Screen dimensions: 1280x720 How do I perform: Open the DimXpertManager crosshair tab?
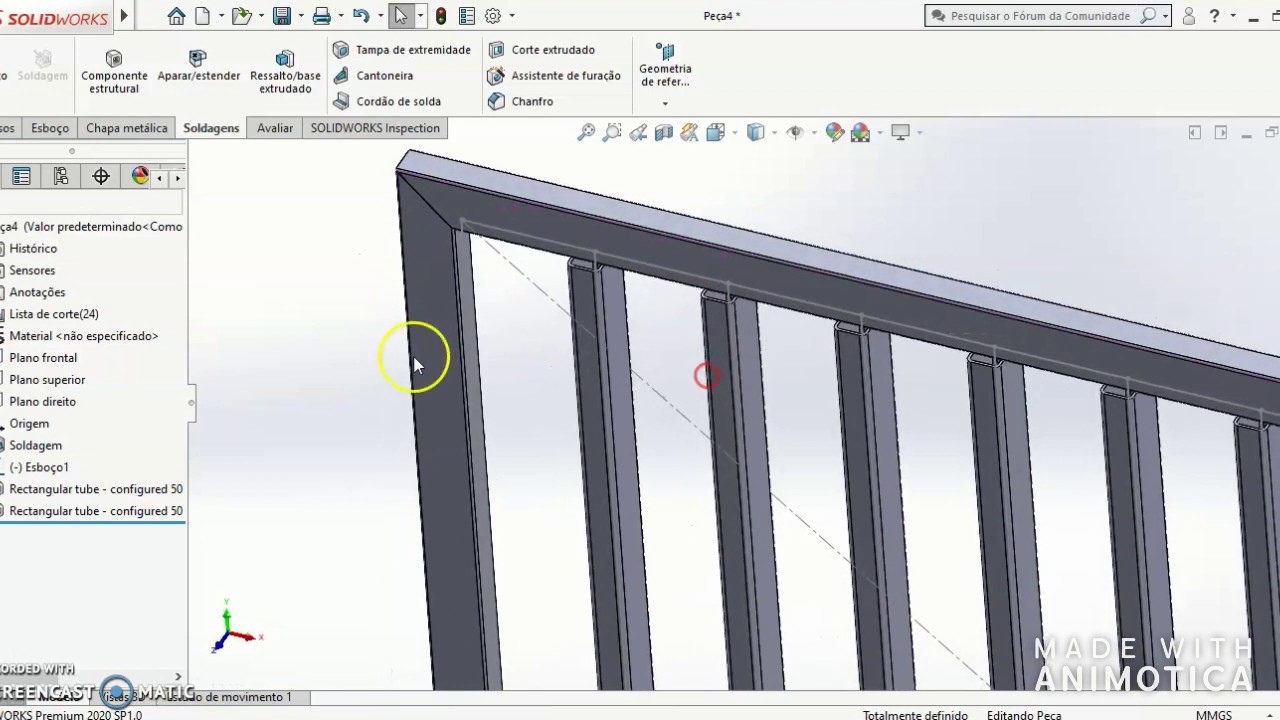tap(101, 177)
